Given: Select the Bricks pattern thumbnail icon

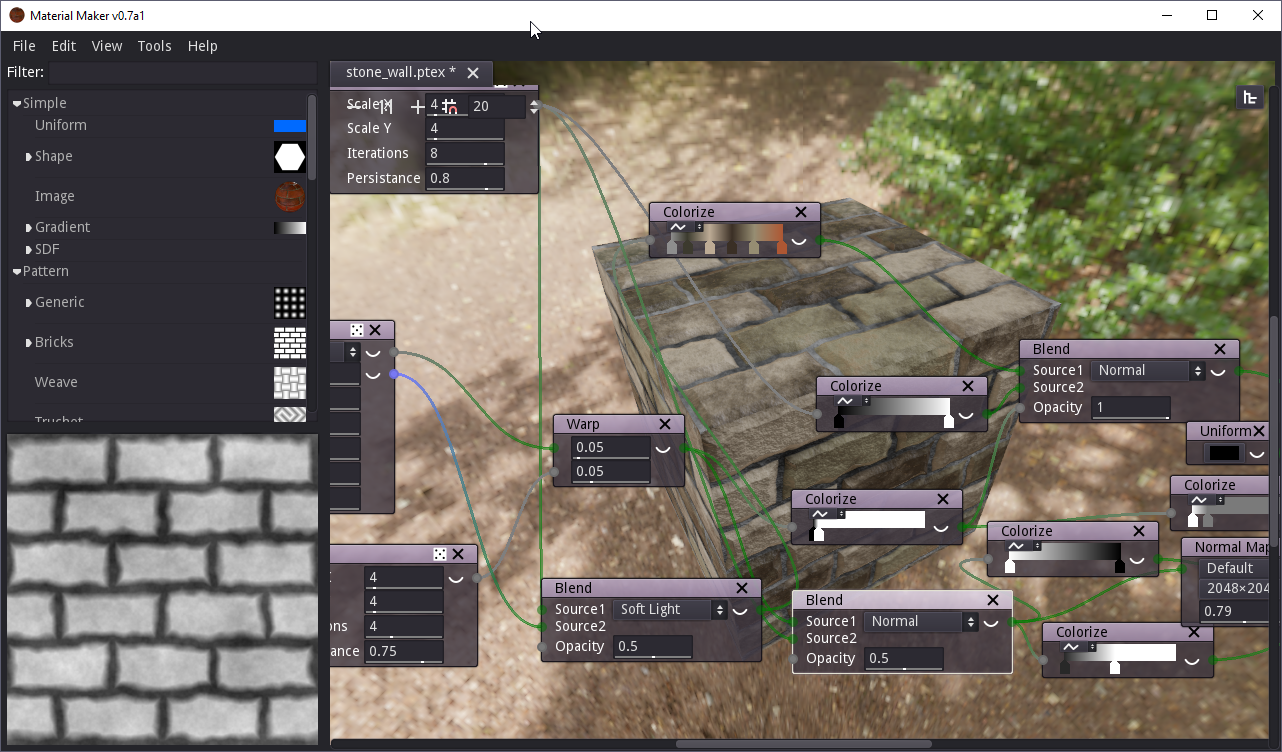Looking at the screenshot, I should 290,343.
